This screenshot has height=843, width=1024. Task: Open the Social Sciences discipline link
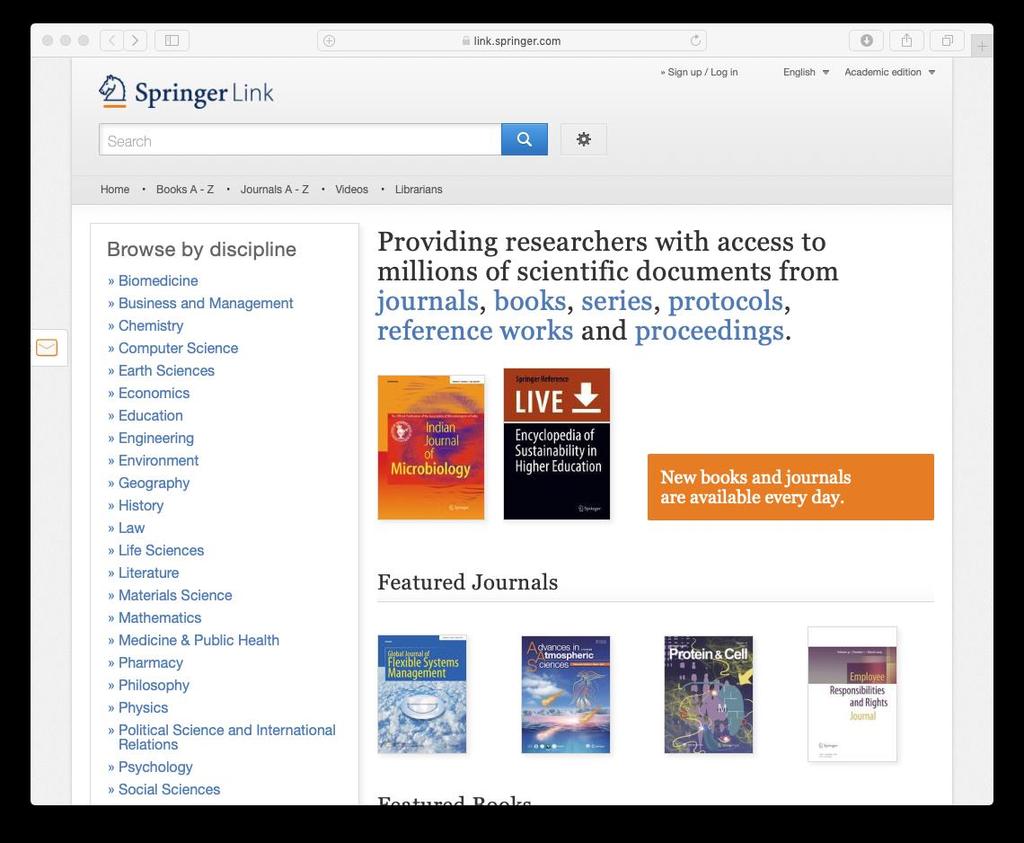169,789
